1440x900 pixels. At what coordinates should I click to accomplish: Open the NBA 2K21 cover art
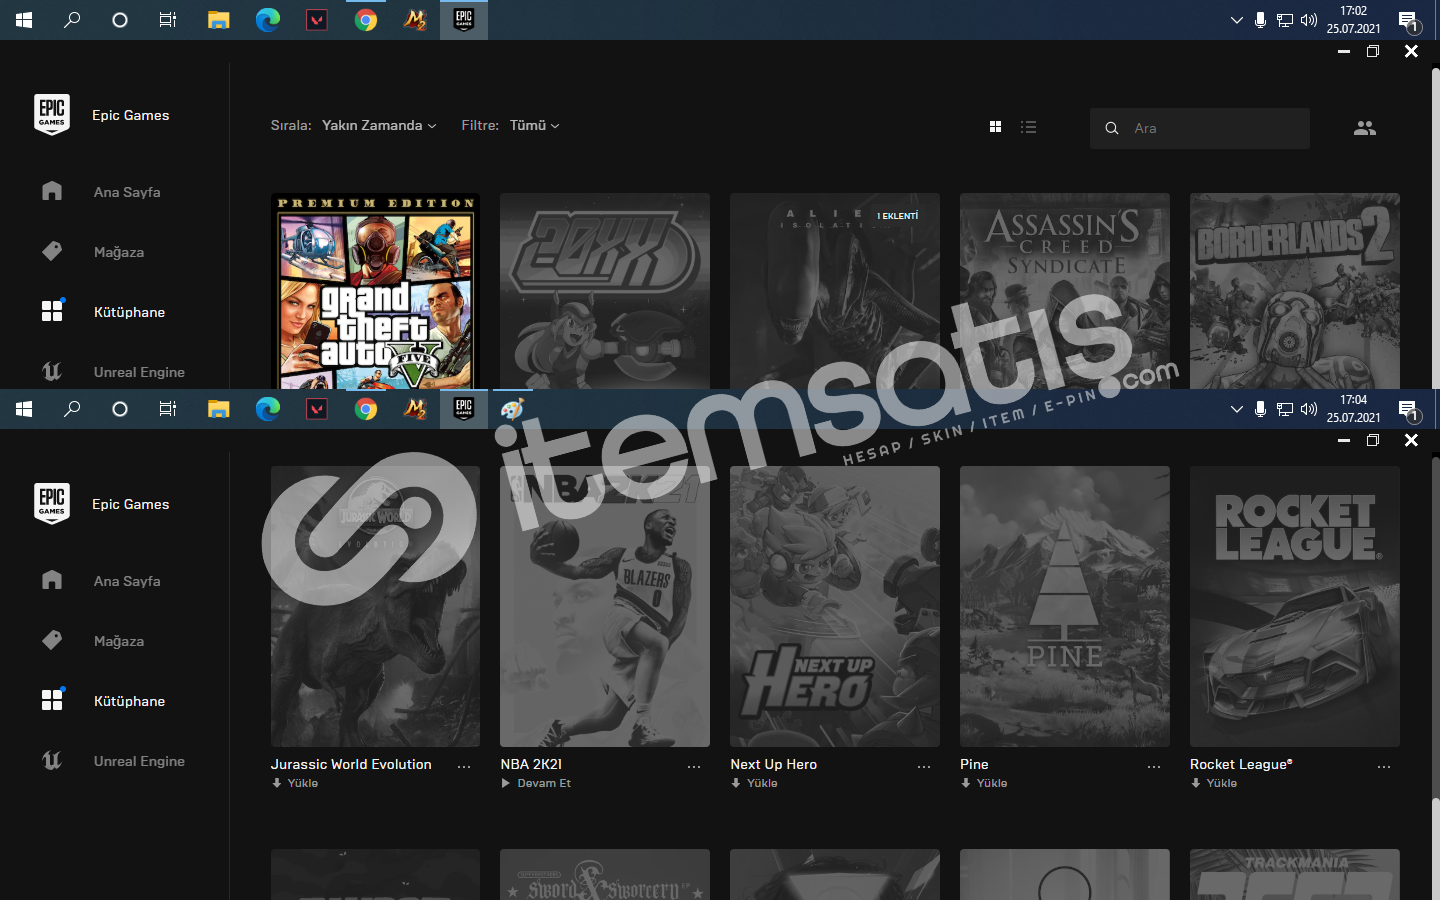tap(605, 606)
